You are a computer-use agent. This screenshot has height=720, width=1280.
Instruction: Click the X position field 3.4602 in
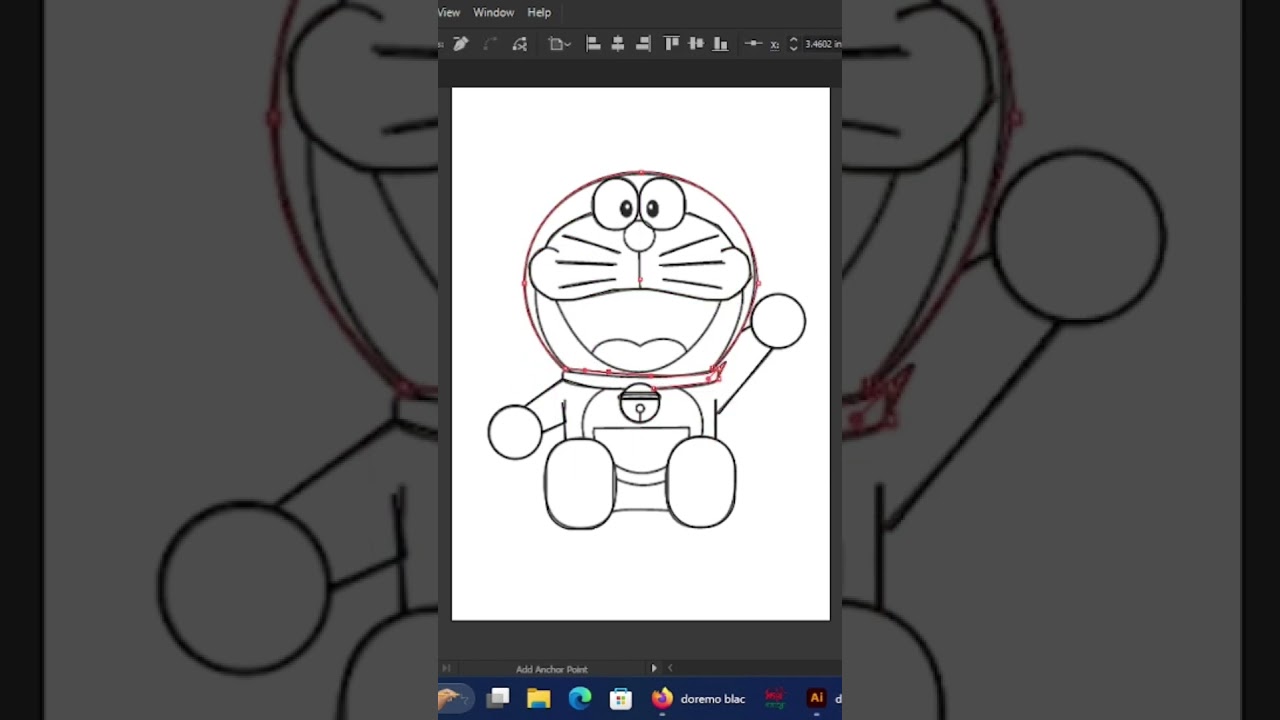(x=822, y=44)
